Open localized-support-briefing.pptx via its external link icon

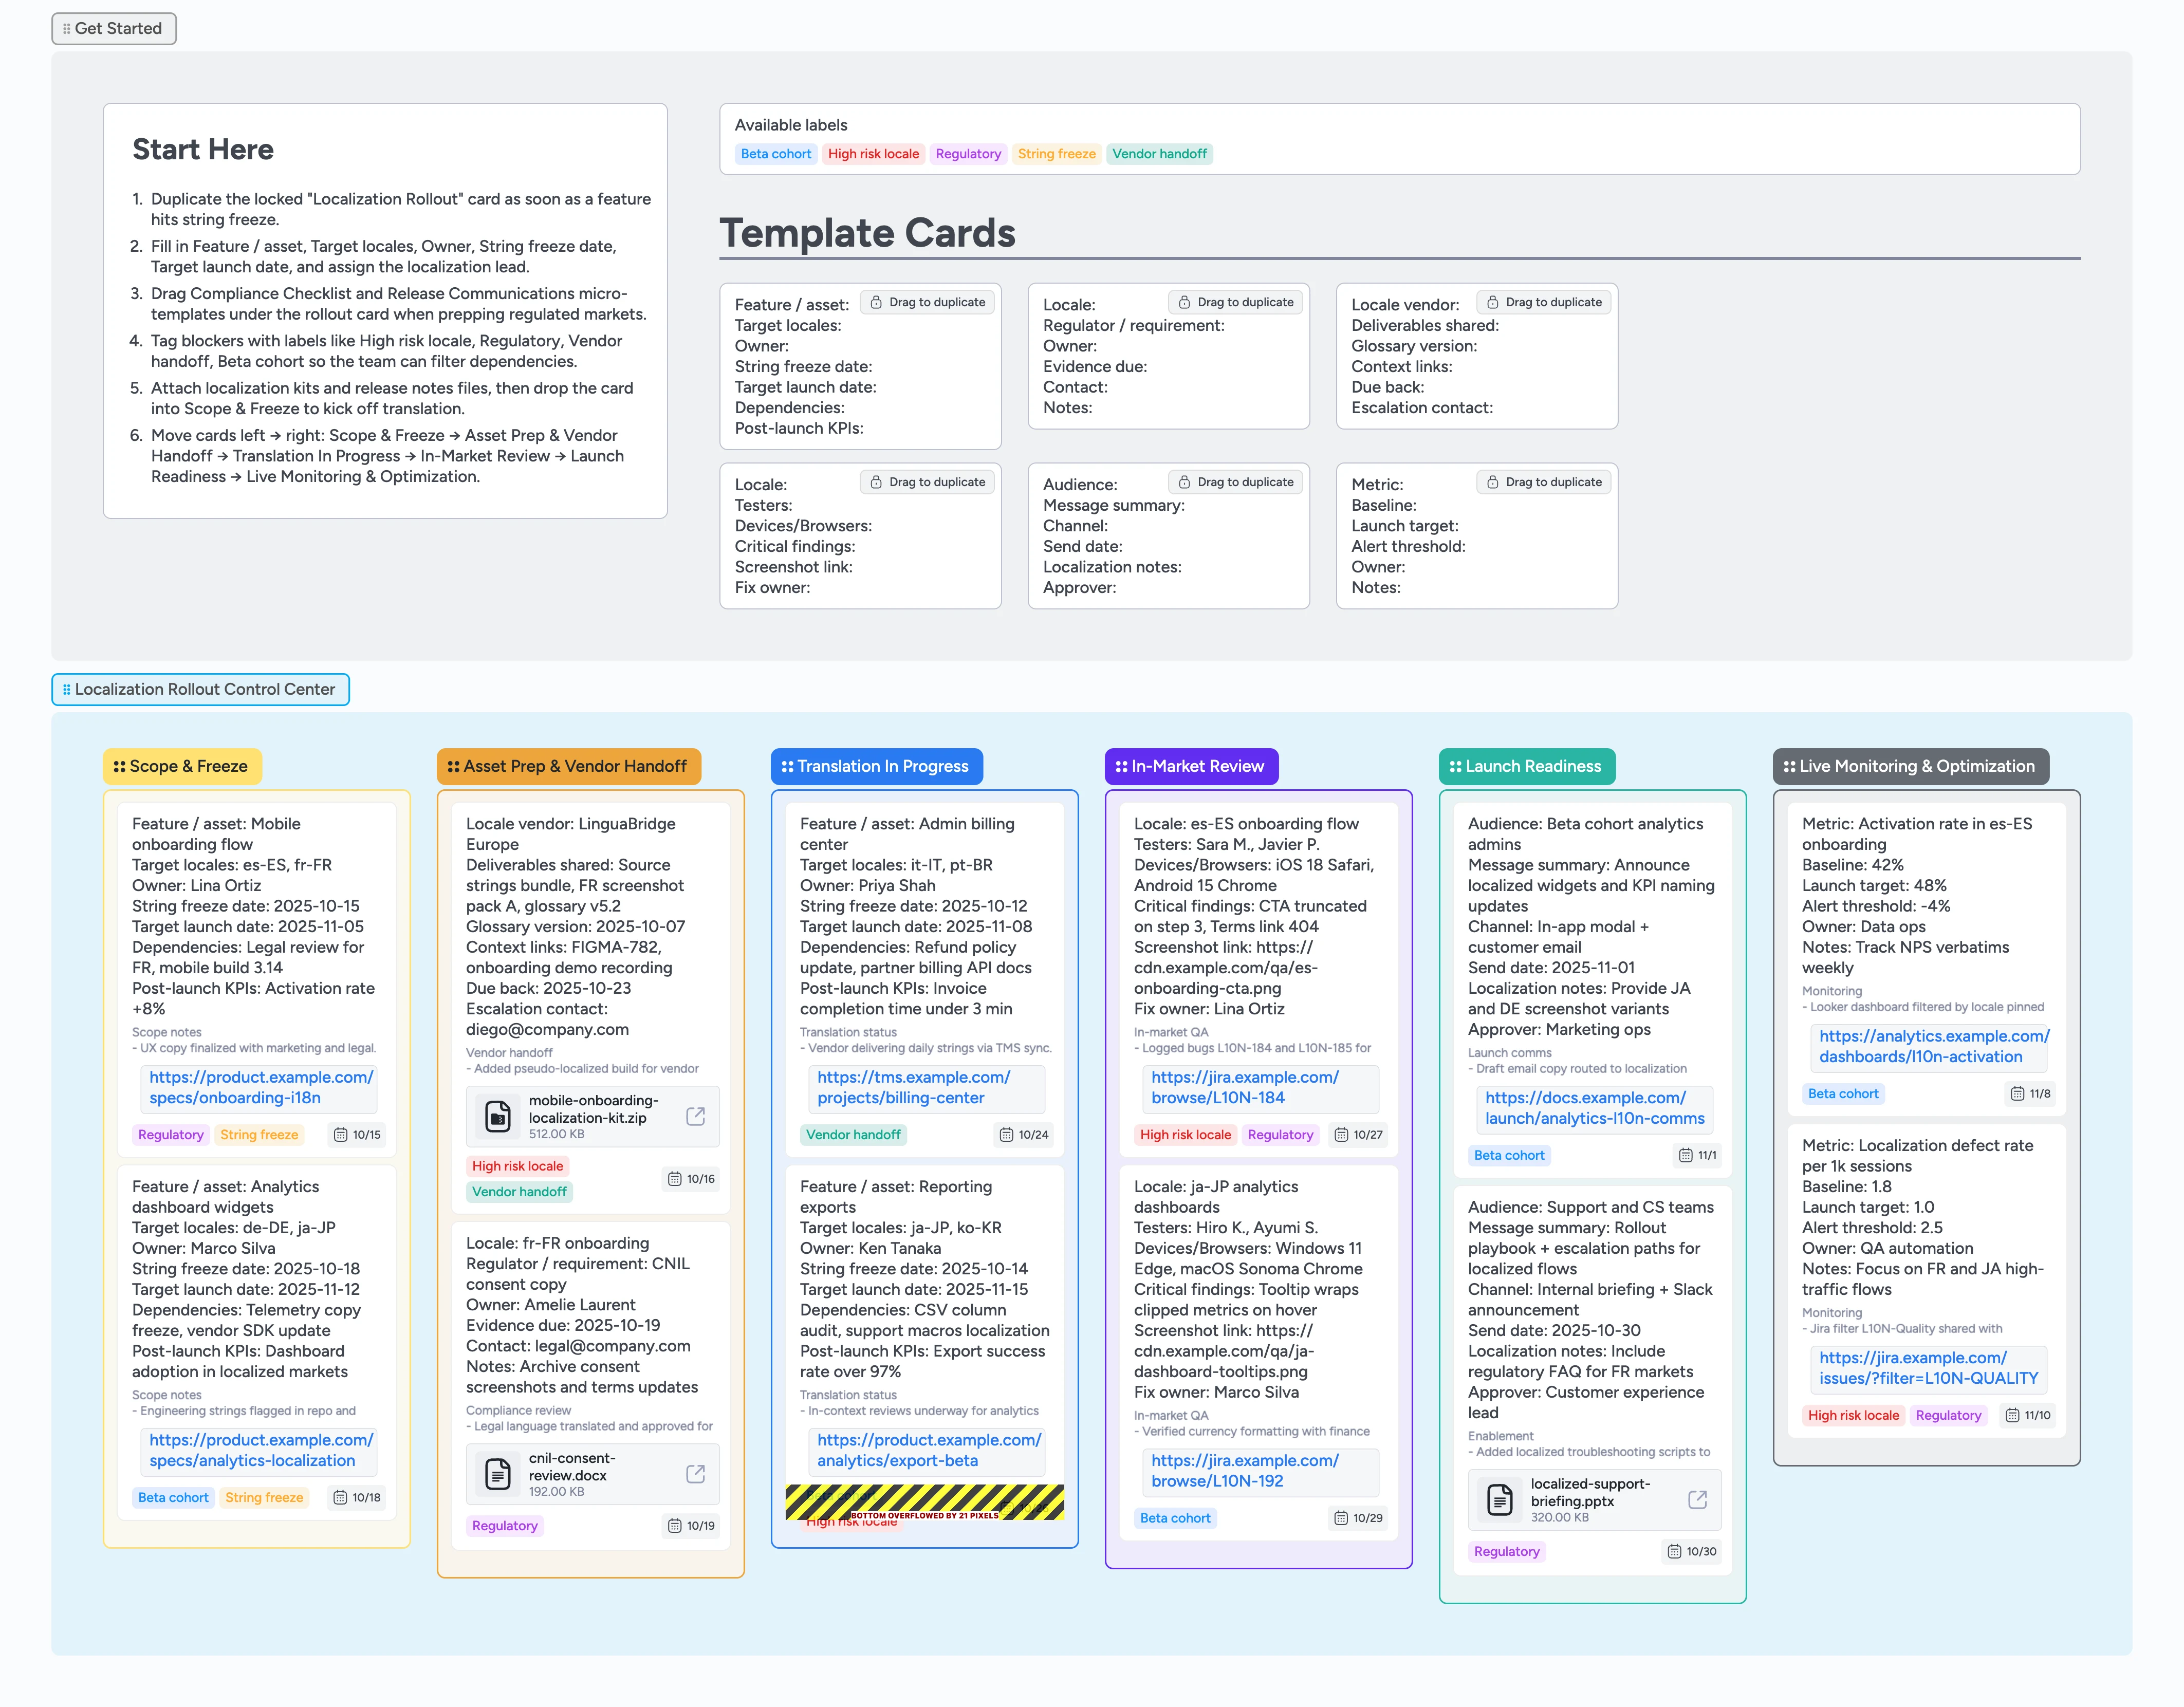[1697, 1499]
